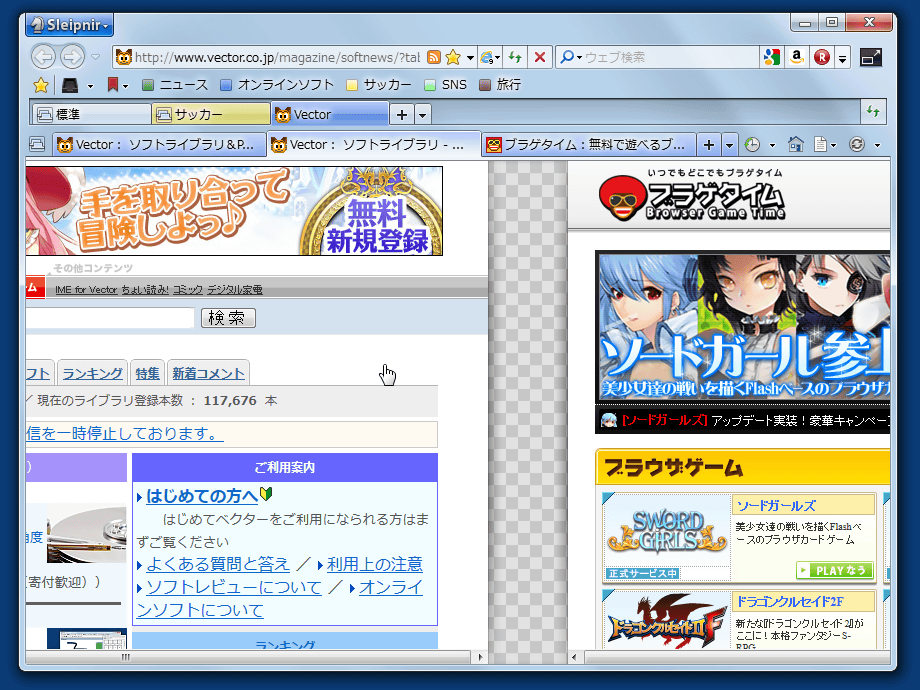The image size is (920, 690).
Task: Add a new tab group with plus button
Action: coord(402,114)
